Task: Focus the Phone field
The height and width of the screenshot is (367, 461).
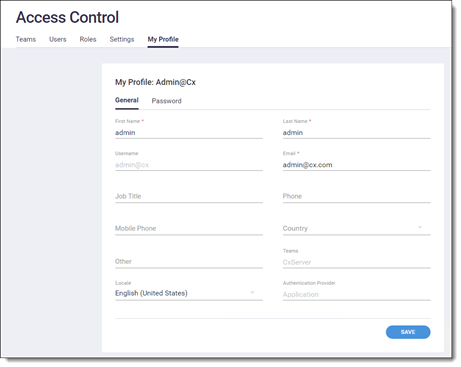Action: 356,196
